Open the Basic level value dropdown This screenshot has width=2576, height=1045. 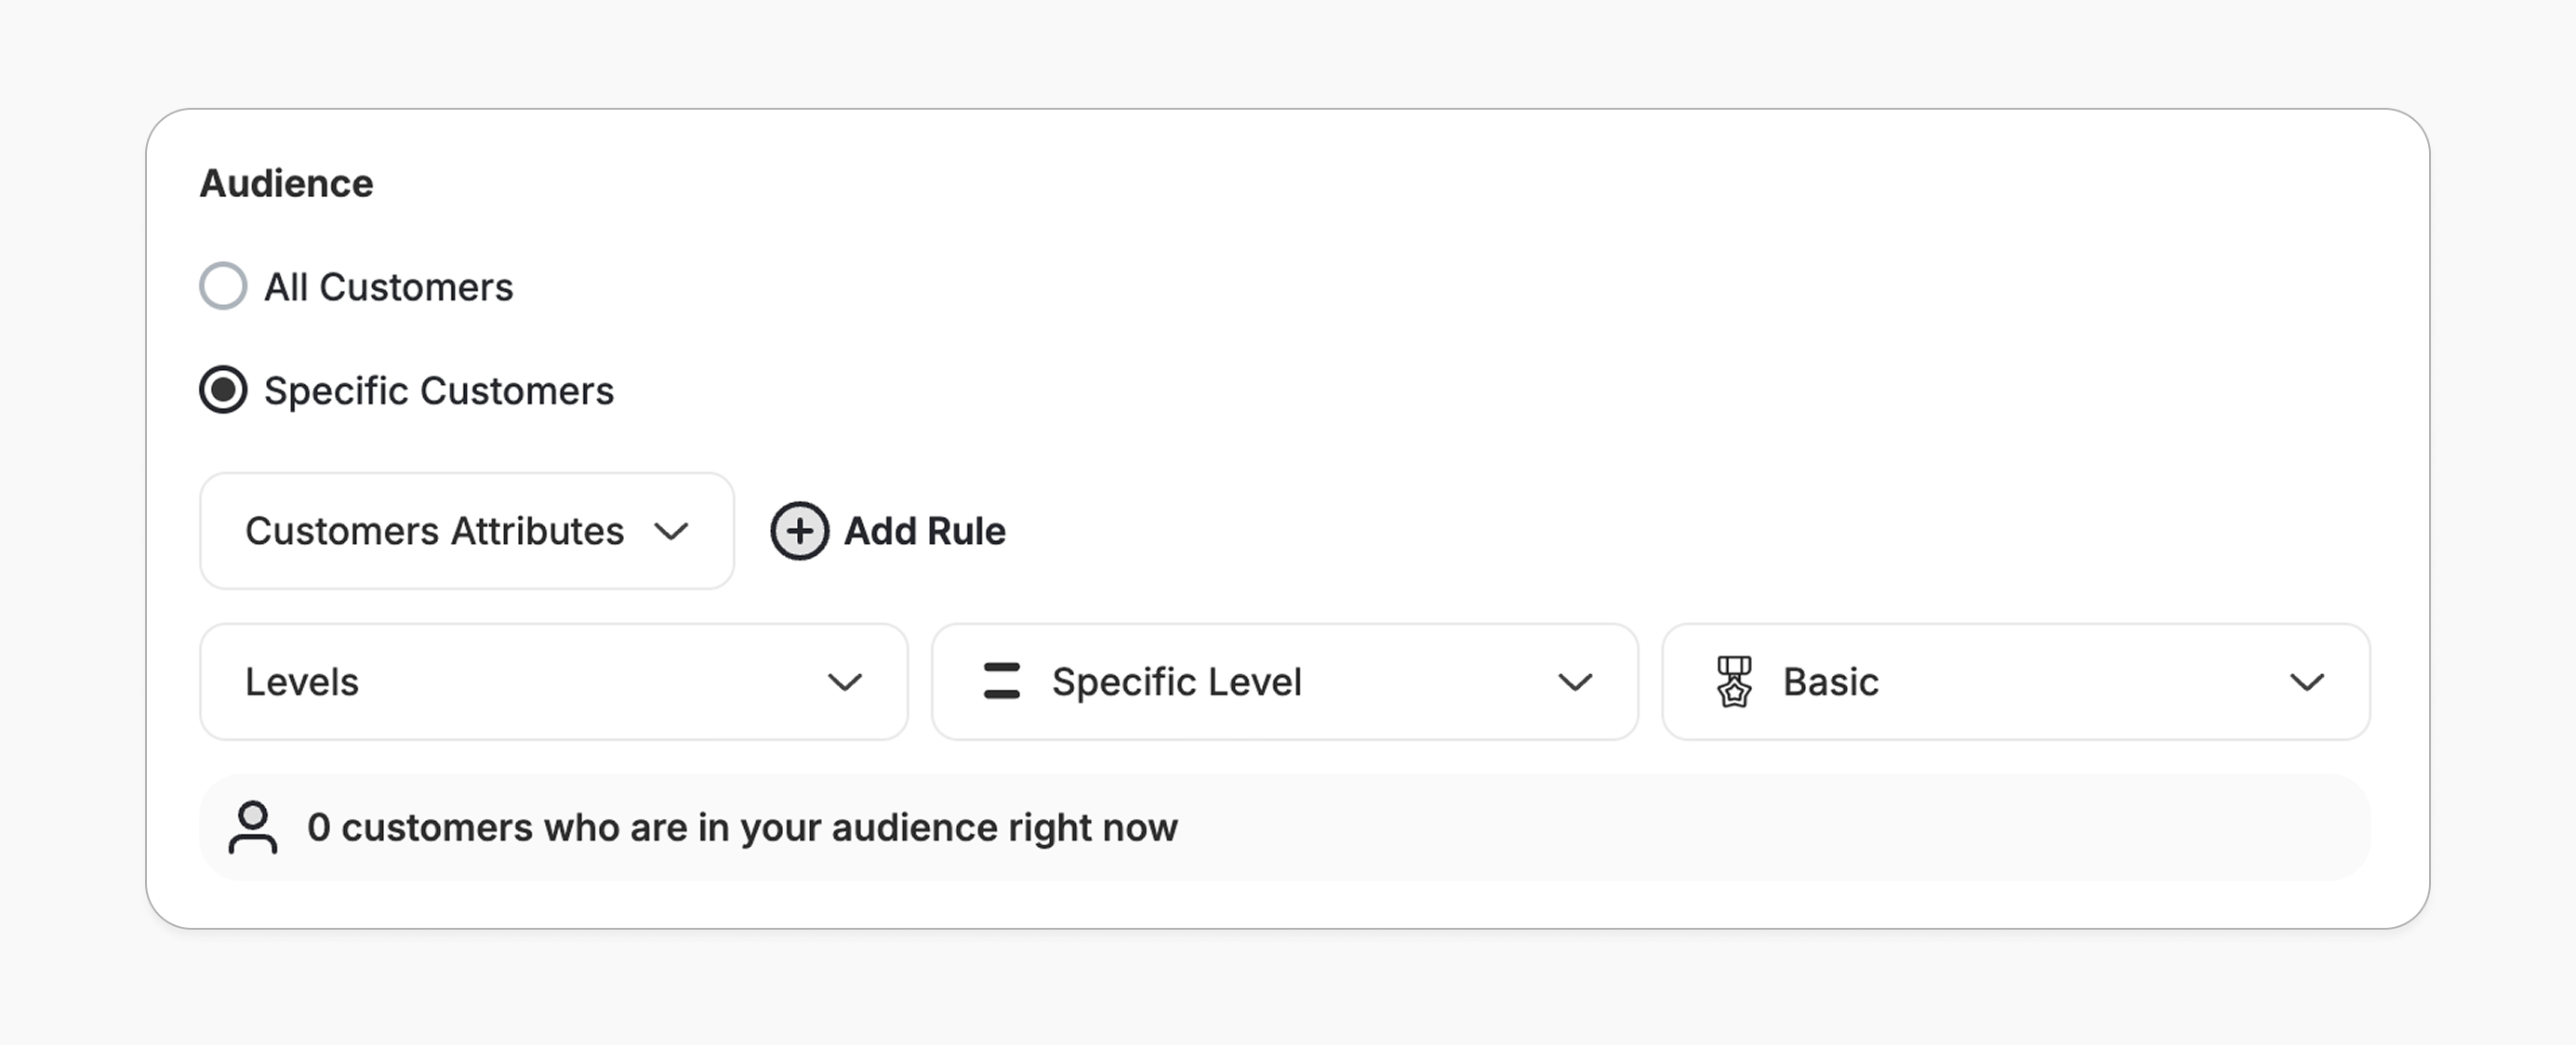click(2014, 681)
